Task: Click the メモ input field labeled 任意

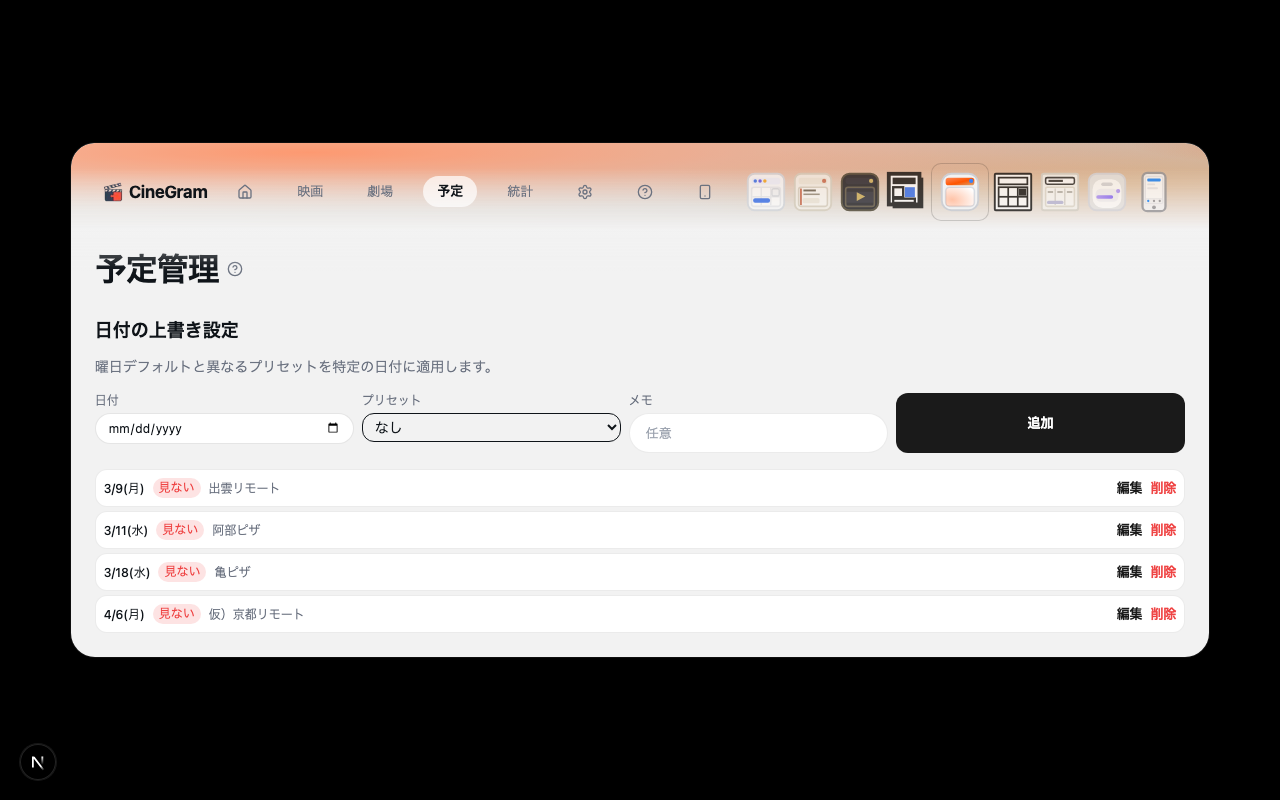Action: 757,432
